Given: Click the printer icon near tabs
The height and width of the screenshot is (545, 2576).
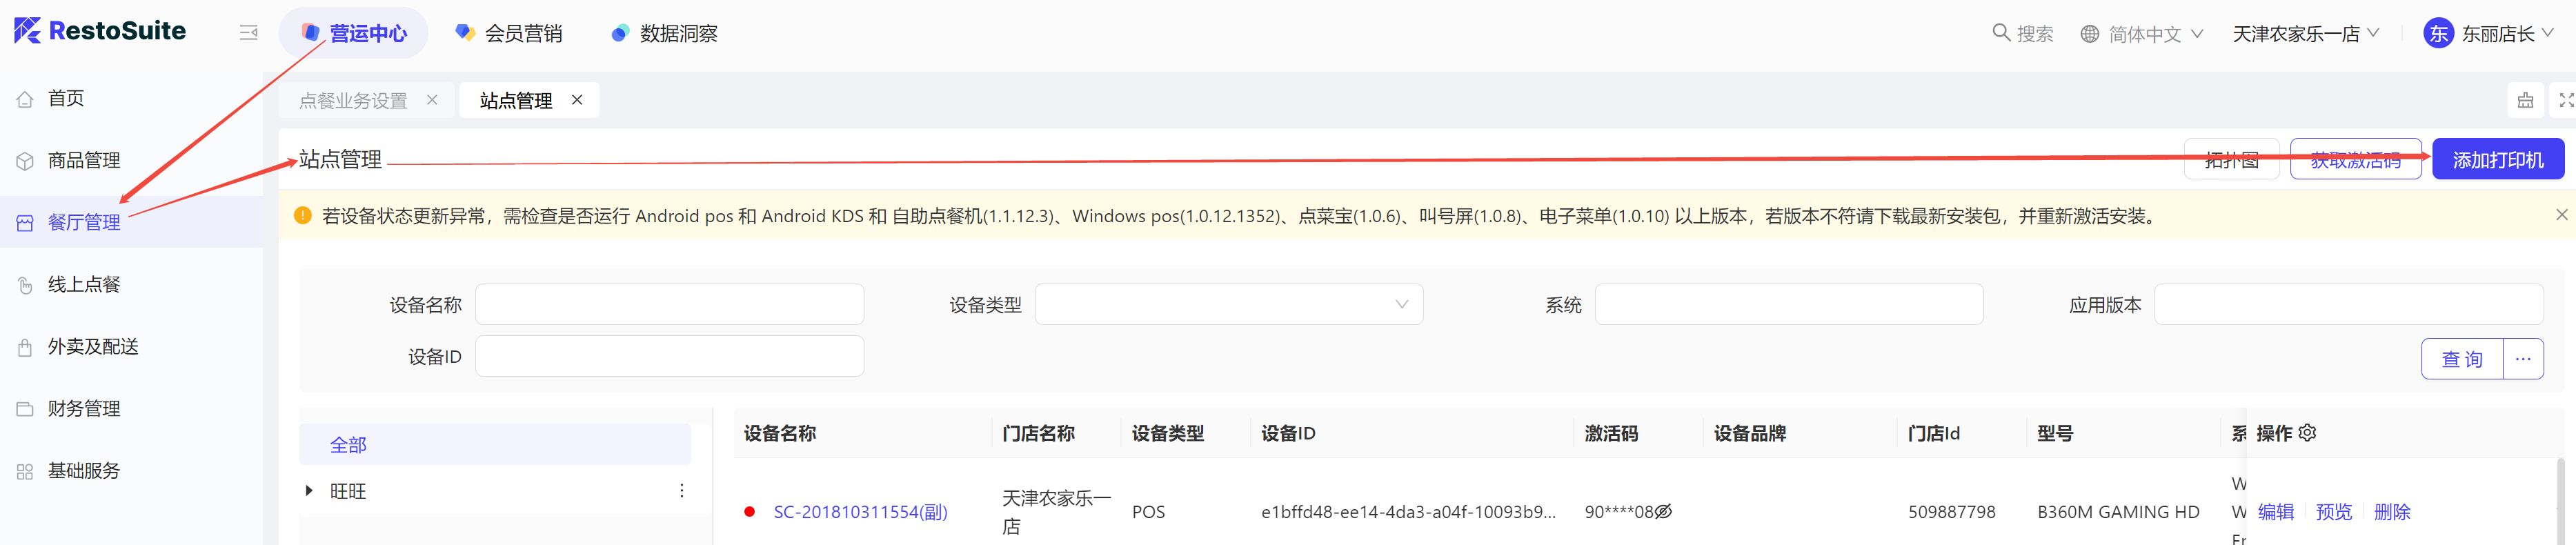Looking at the screenshot, I should 2525,100.
